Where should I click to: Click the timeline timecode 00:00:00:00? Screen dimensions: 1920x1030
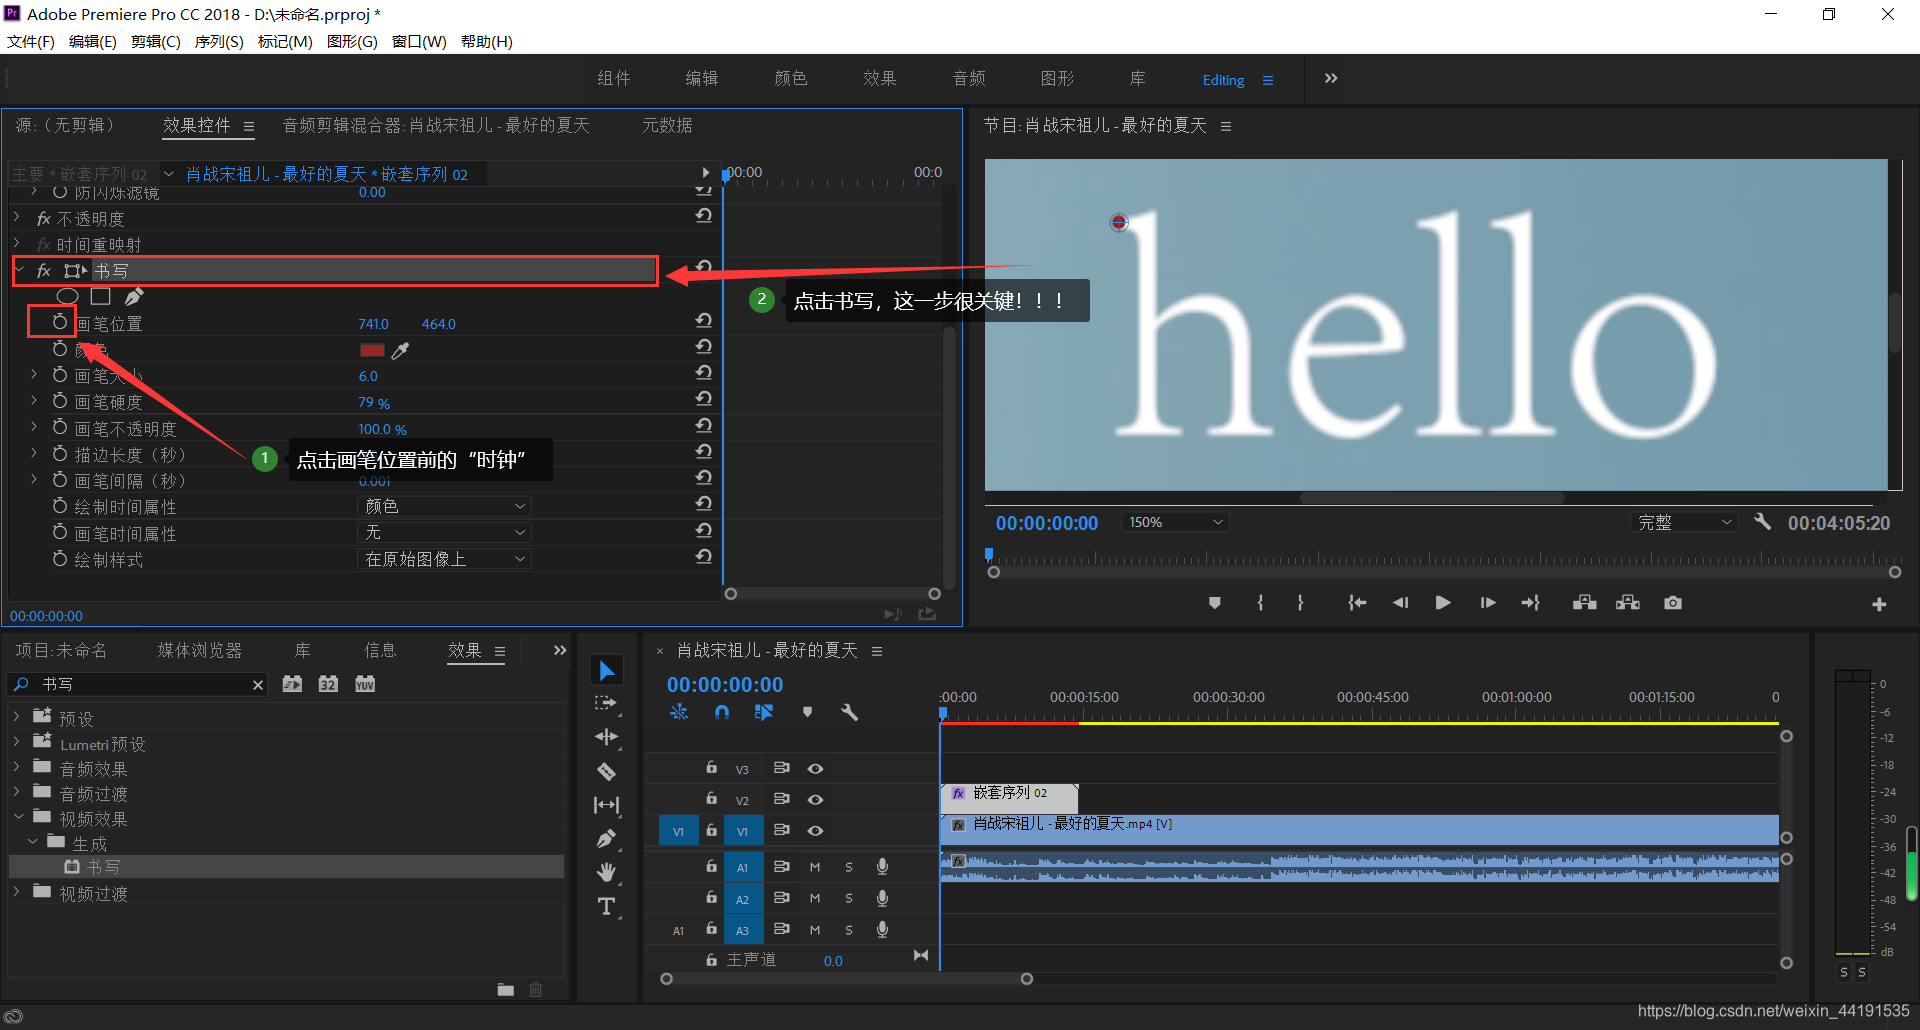[725, 685]
